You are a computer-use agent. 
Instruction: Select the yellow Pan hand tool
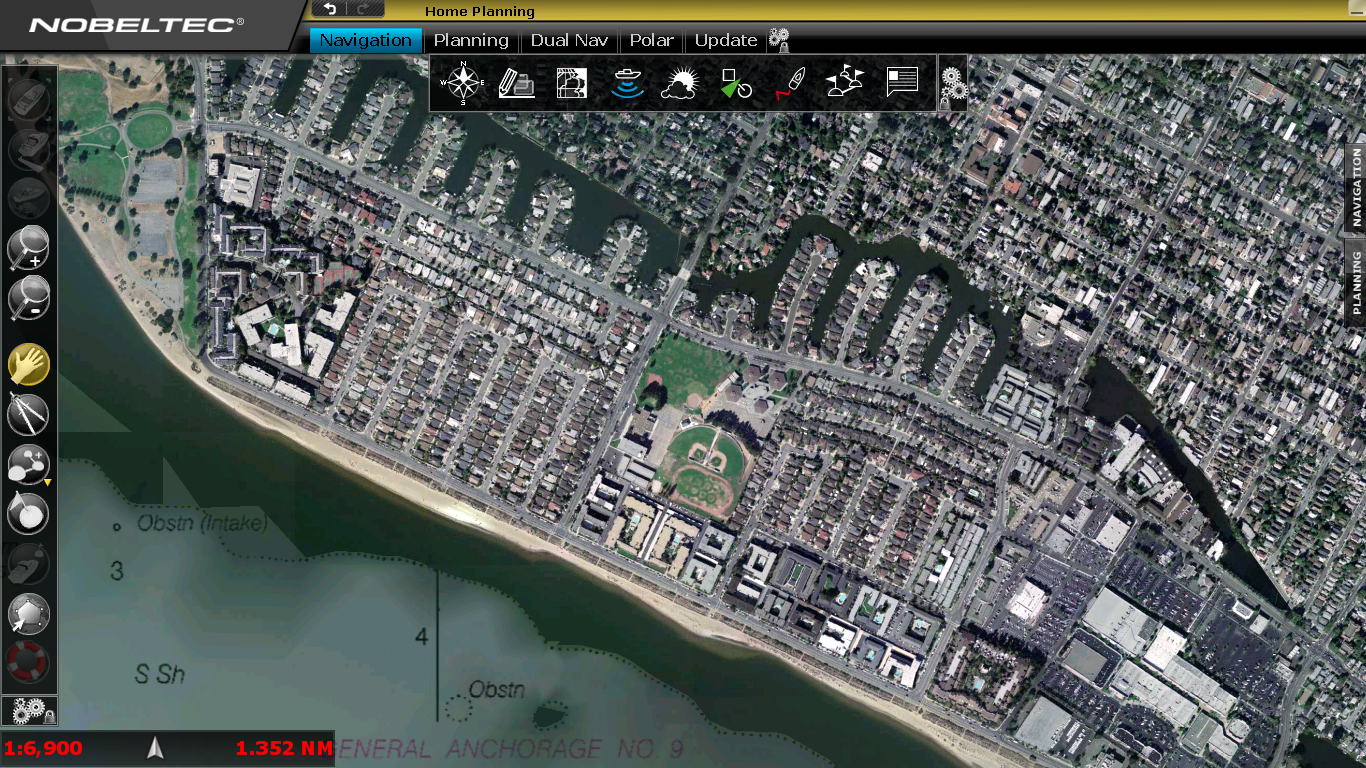click(x=29, y=365)
